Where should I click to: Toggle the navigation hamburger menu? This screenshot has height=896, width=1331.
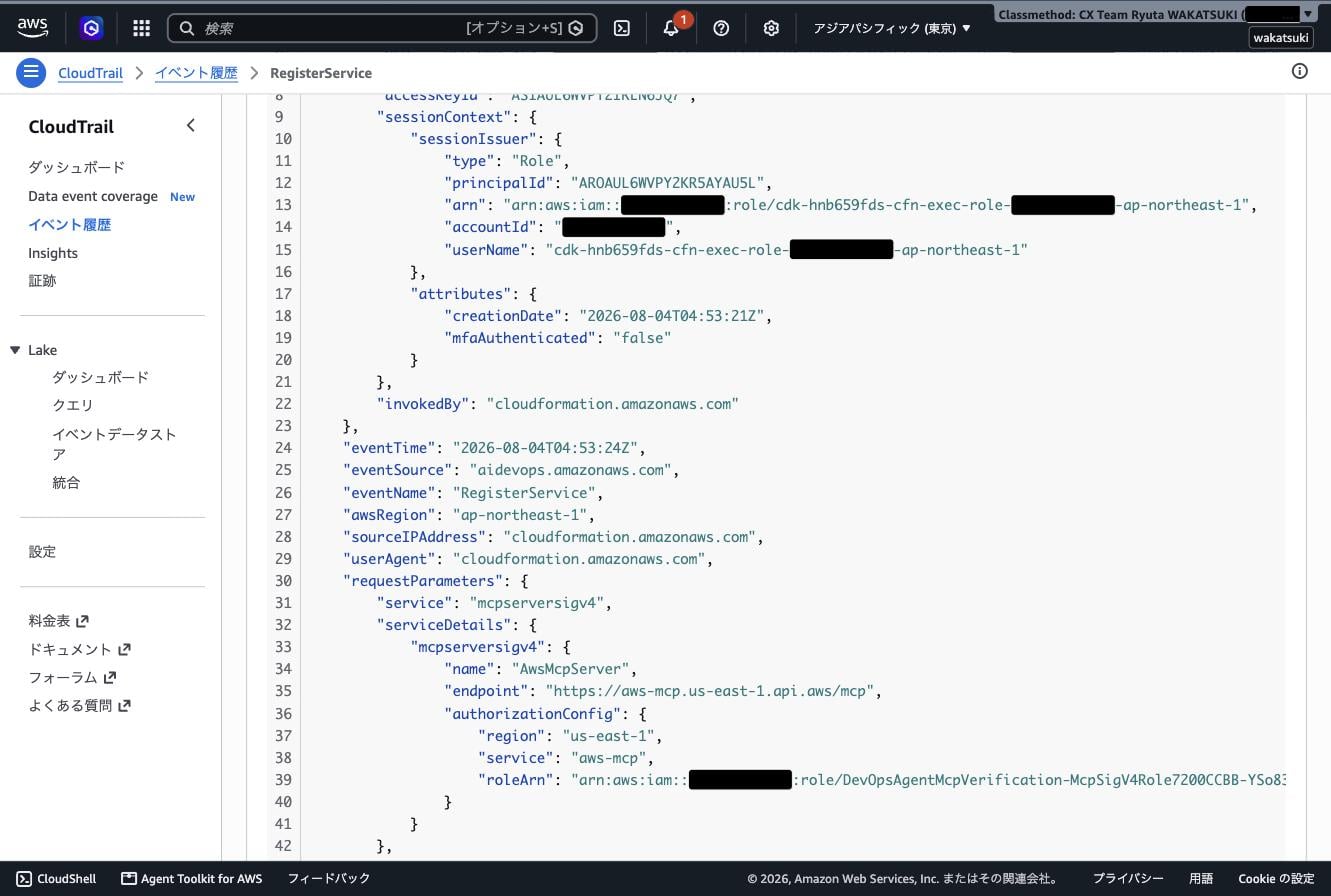pyautogui.click(x=31, y=72)
